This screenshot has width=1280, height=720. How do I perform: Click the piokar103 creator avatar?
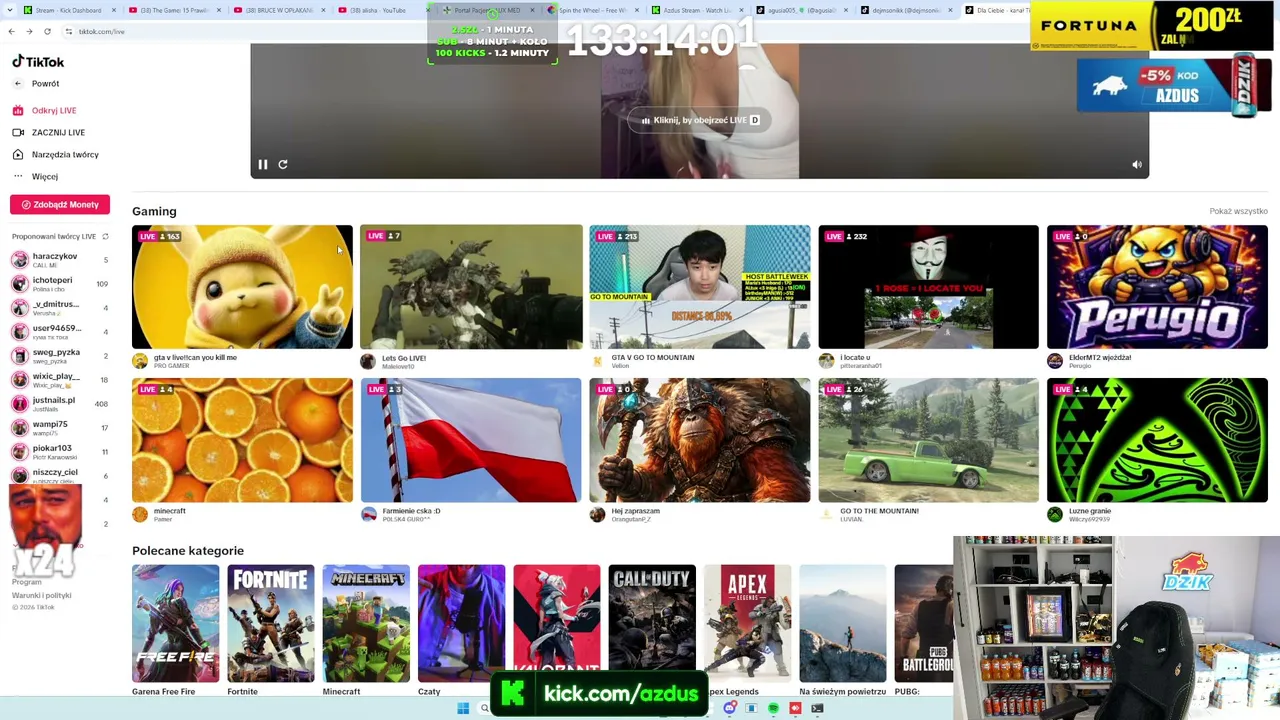20,452
